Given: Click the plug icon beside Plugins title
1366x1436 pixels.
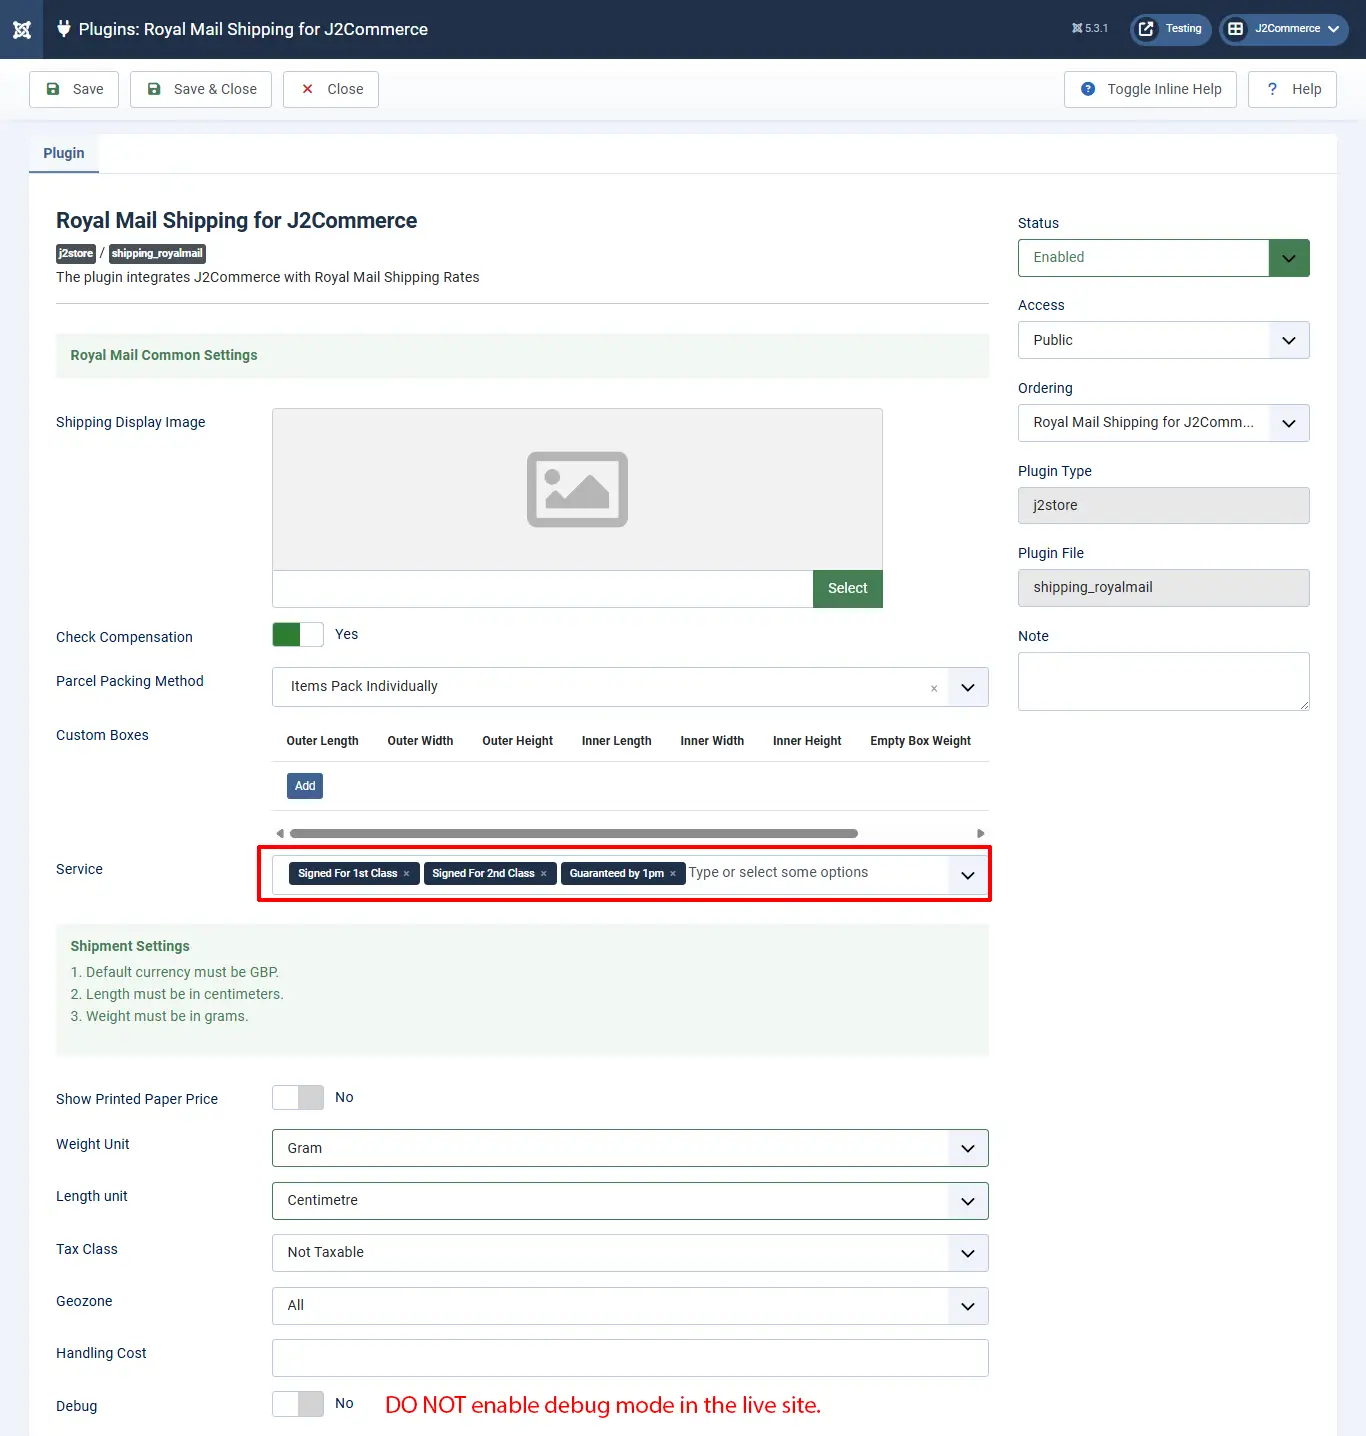Looking at the screenshot, I should [64, 29].
